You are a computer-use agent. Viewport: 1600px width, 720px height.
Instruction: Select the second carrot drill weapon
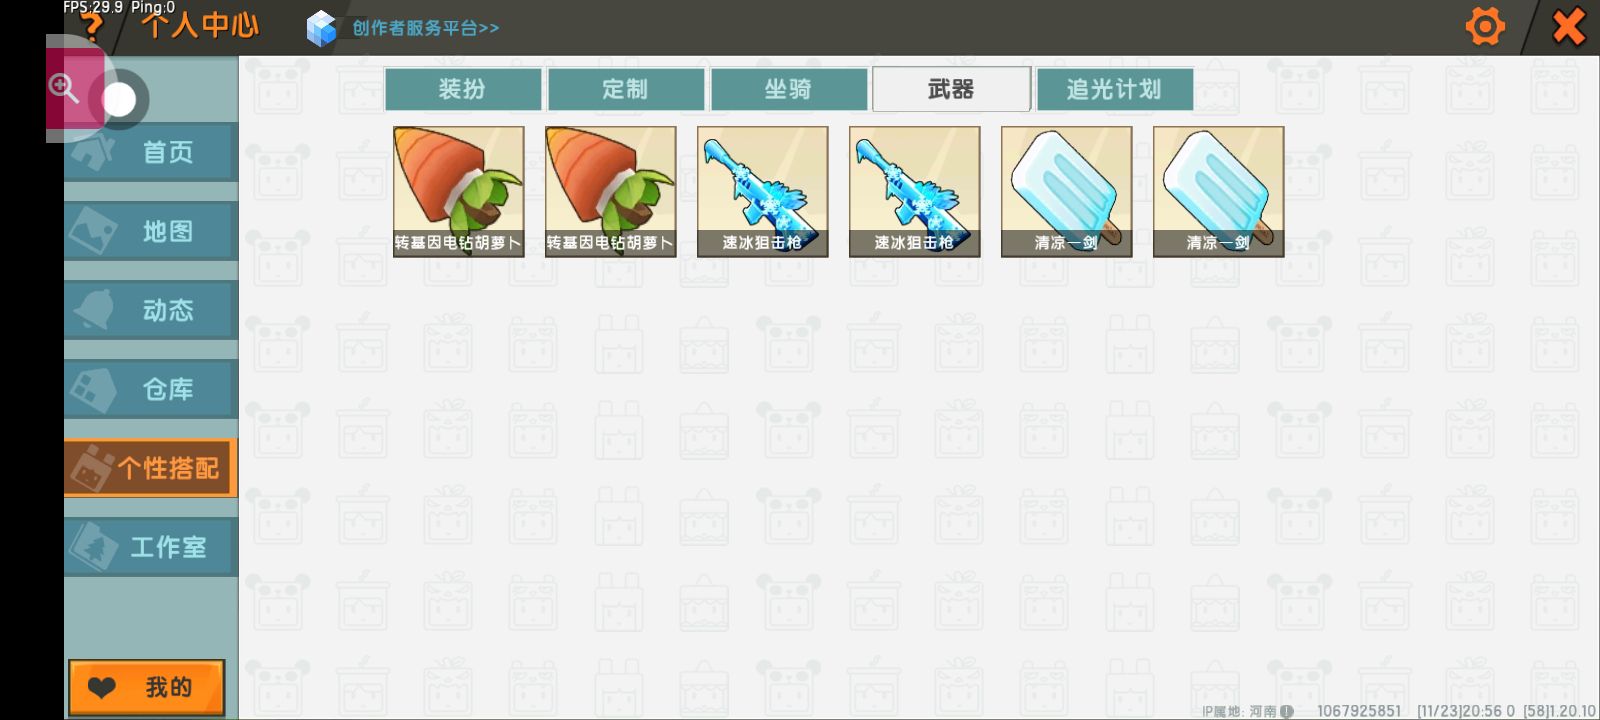(611, 192)
